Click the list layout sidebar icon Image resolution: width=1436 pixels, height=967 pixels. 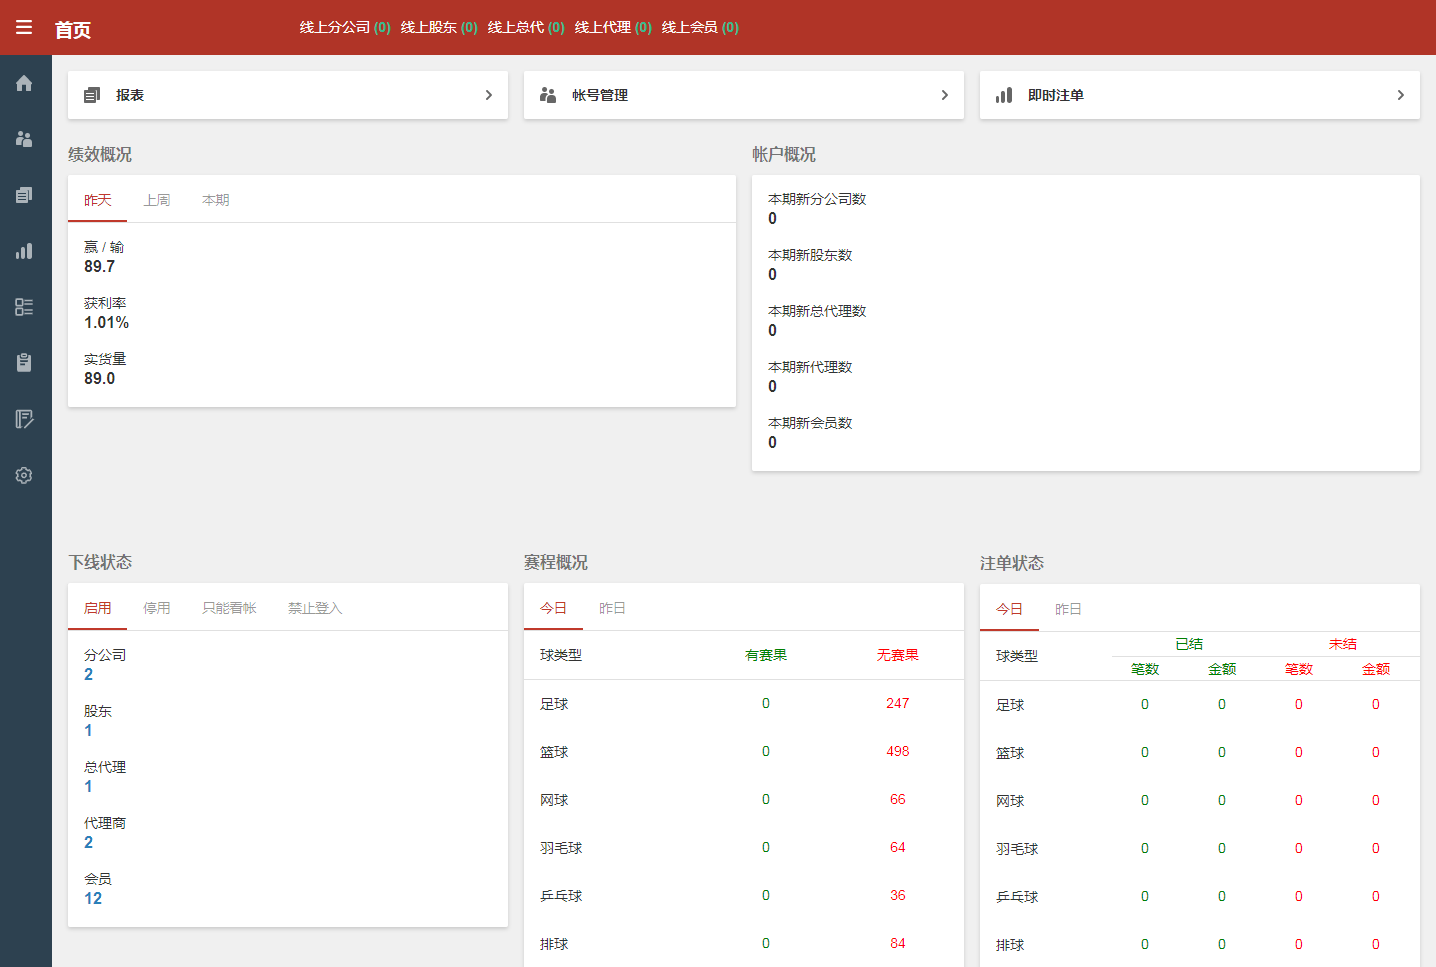[x=24, y=307]
